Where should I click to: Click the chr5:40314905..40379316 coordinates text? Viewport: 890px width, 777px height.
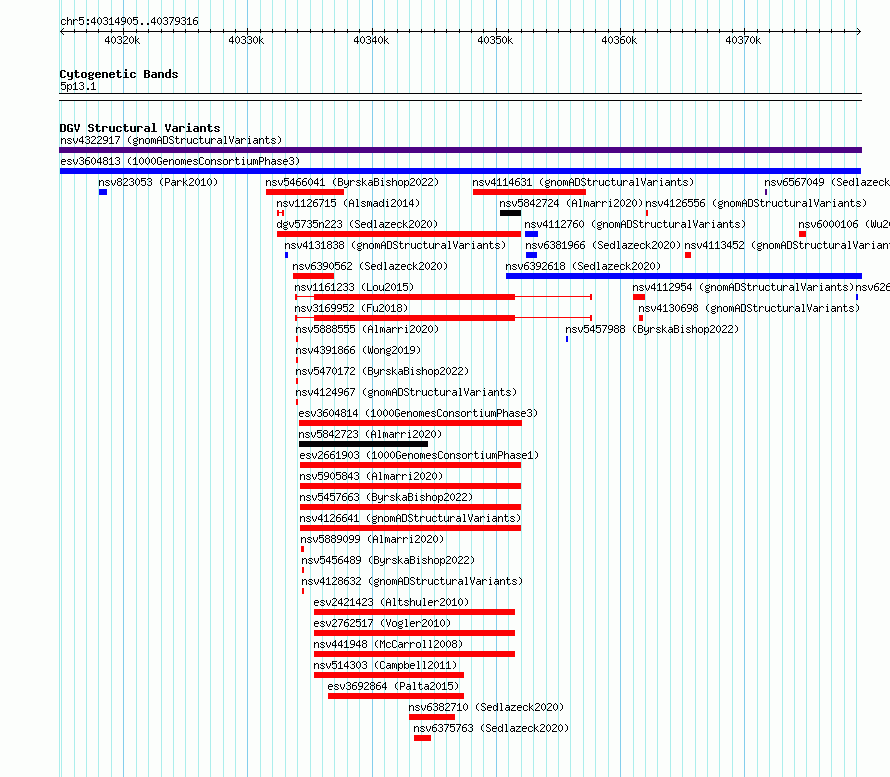click(129, 22)
